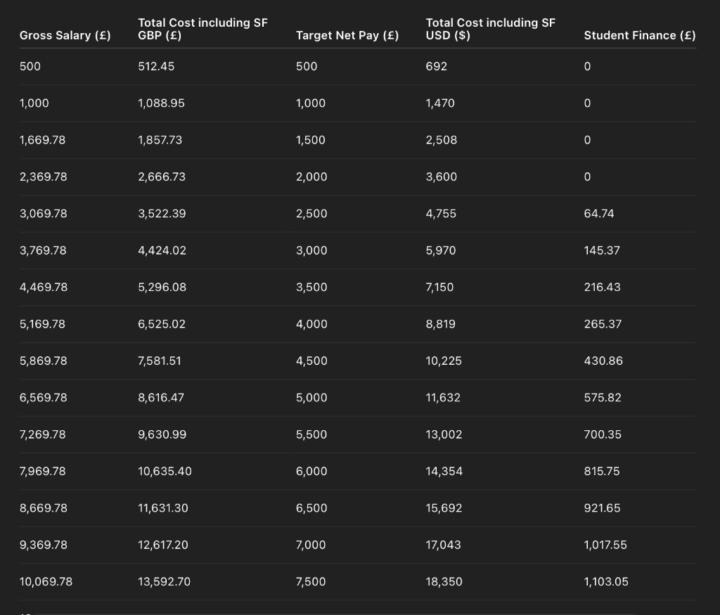Select the target net pay cell 3,000

[x=310, y=250]
